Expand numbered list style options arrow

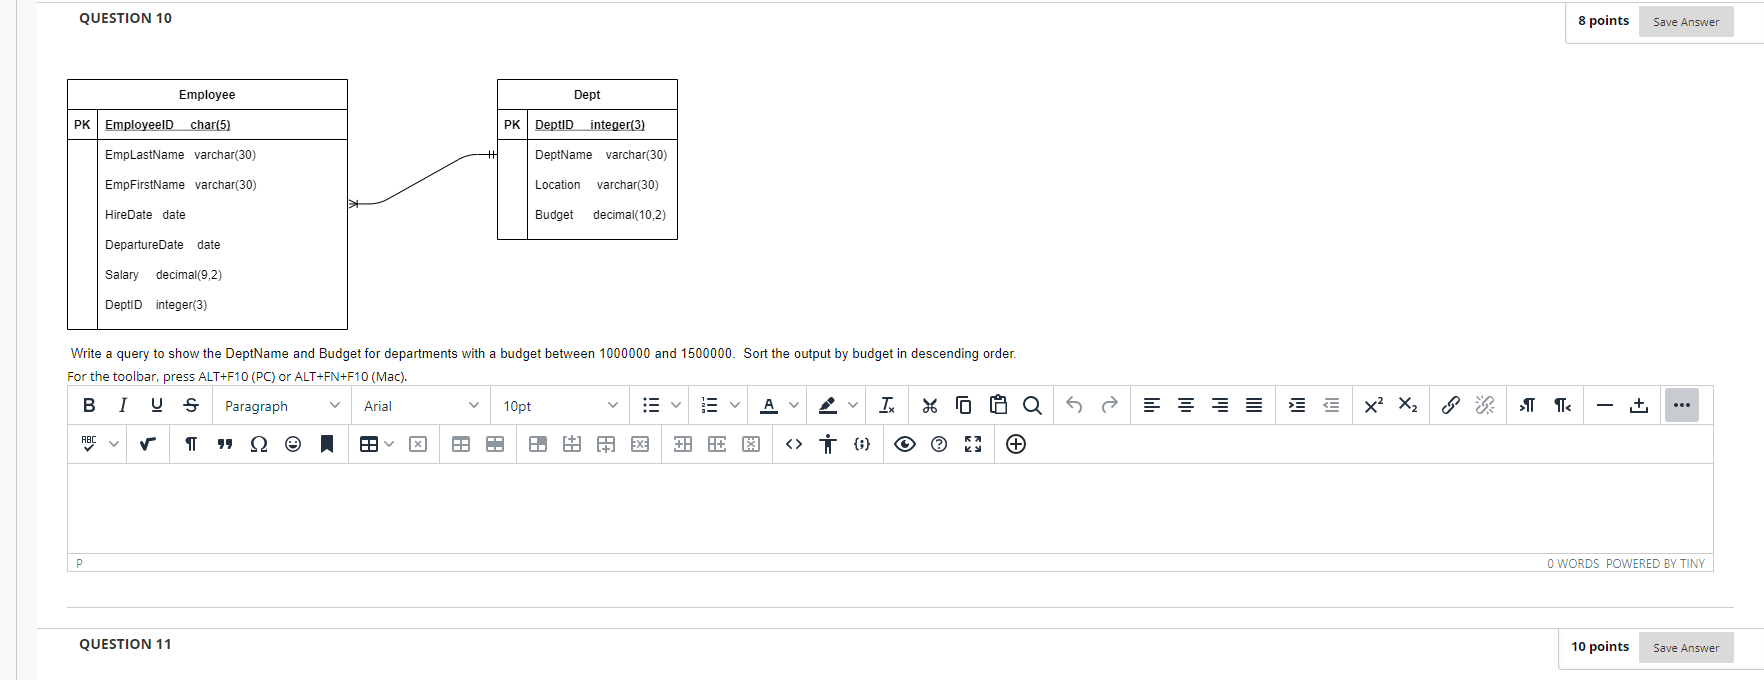click(x=735, y=405)
